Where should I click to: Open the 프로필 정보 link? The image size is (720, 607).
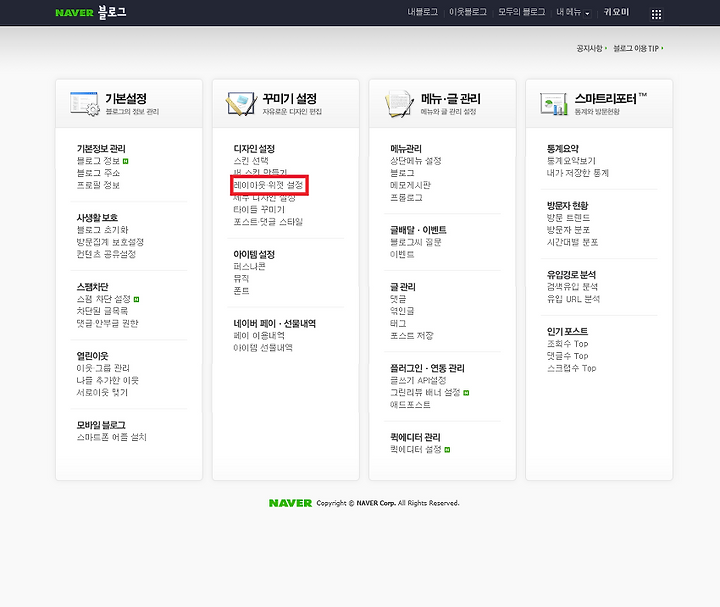(x=98, y=185)
